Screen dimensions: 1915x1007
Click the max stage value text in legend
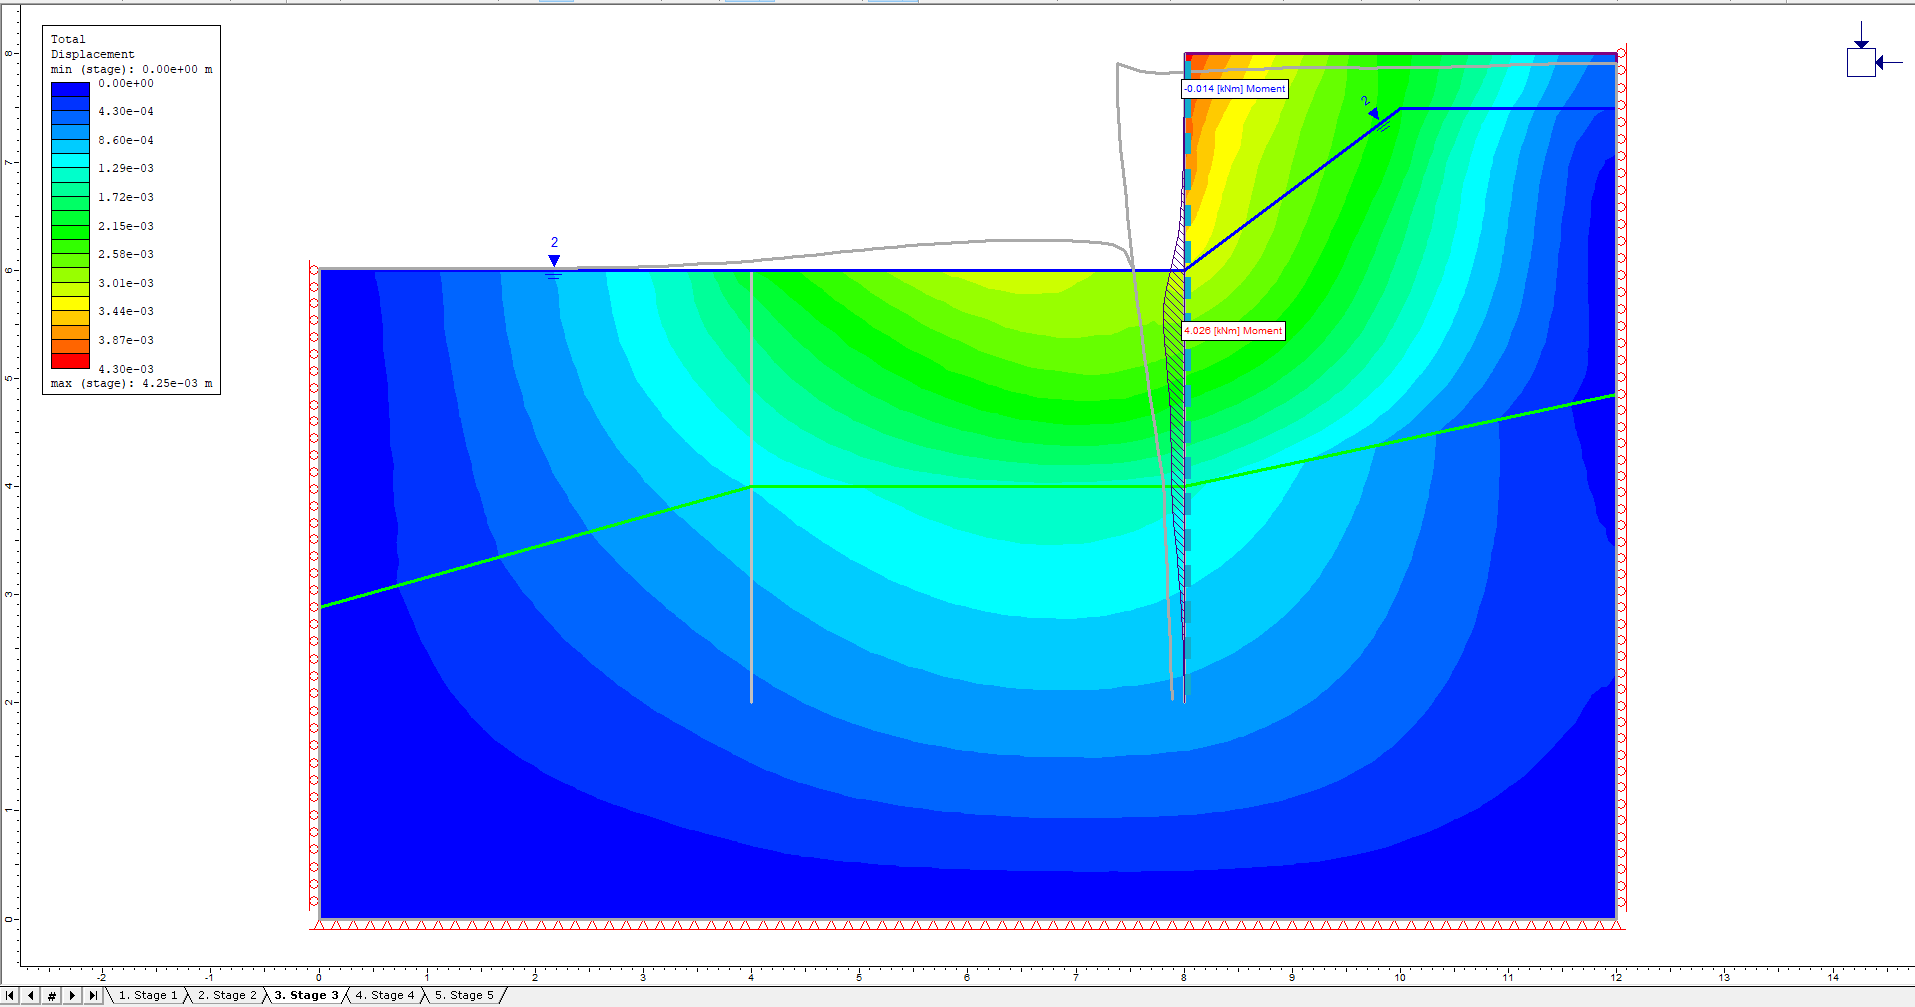point(131,383)
